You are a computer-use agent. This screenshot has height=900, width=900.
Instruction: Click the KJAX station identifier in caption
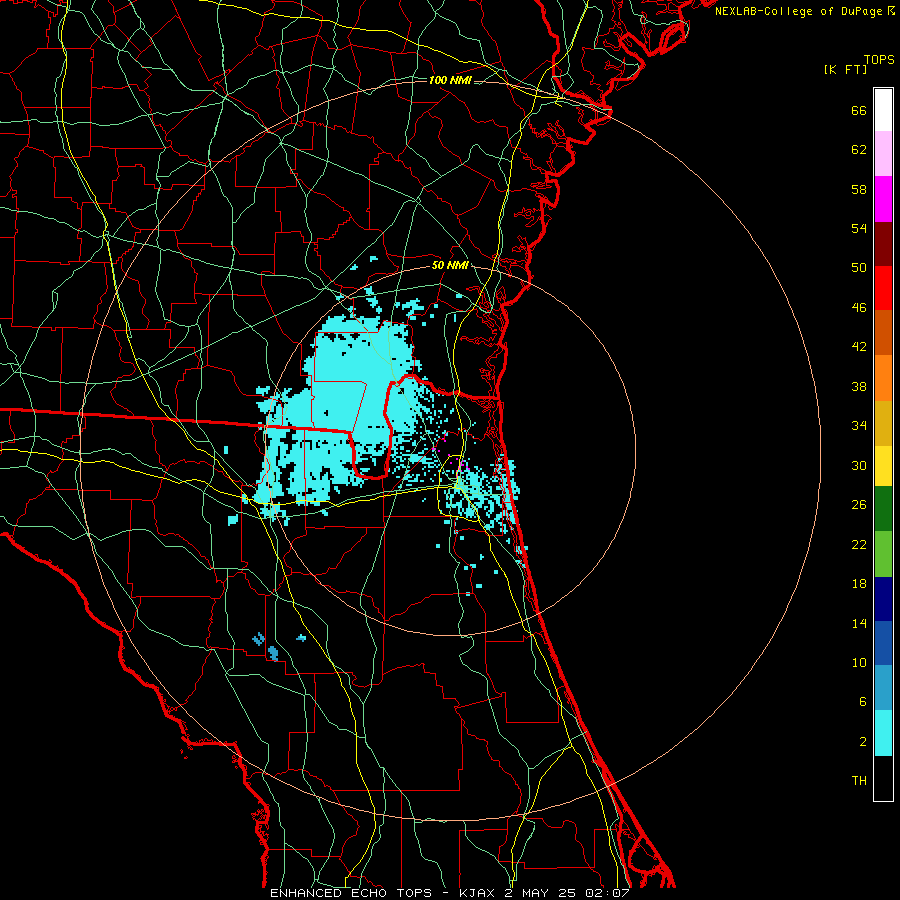pyautogui.click(x=476, y=893)
